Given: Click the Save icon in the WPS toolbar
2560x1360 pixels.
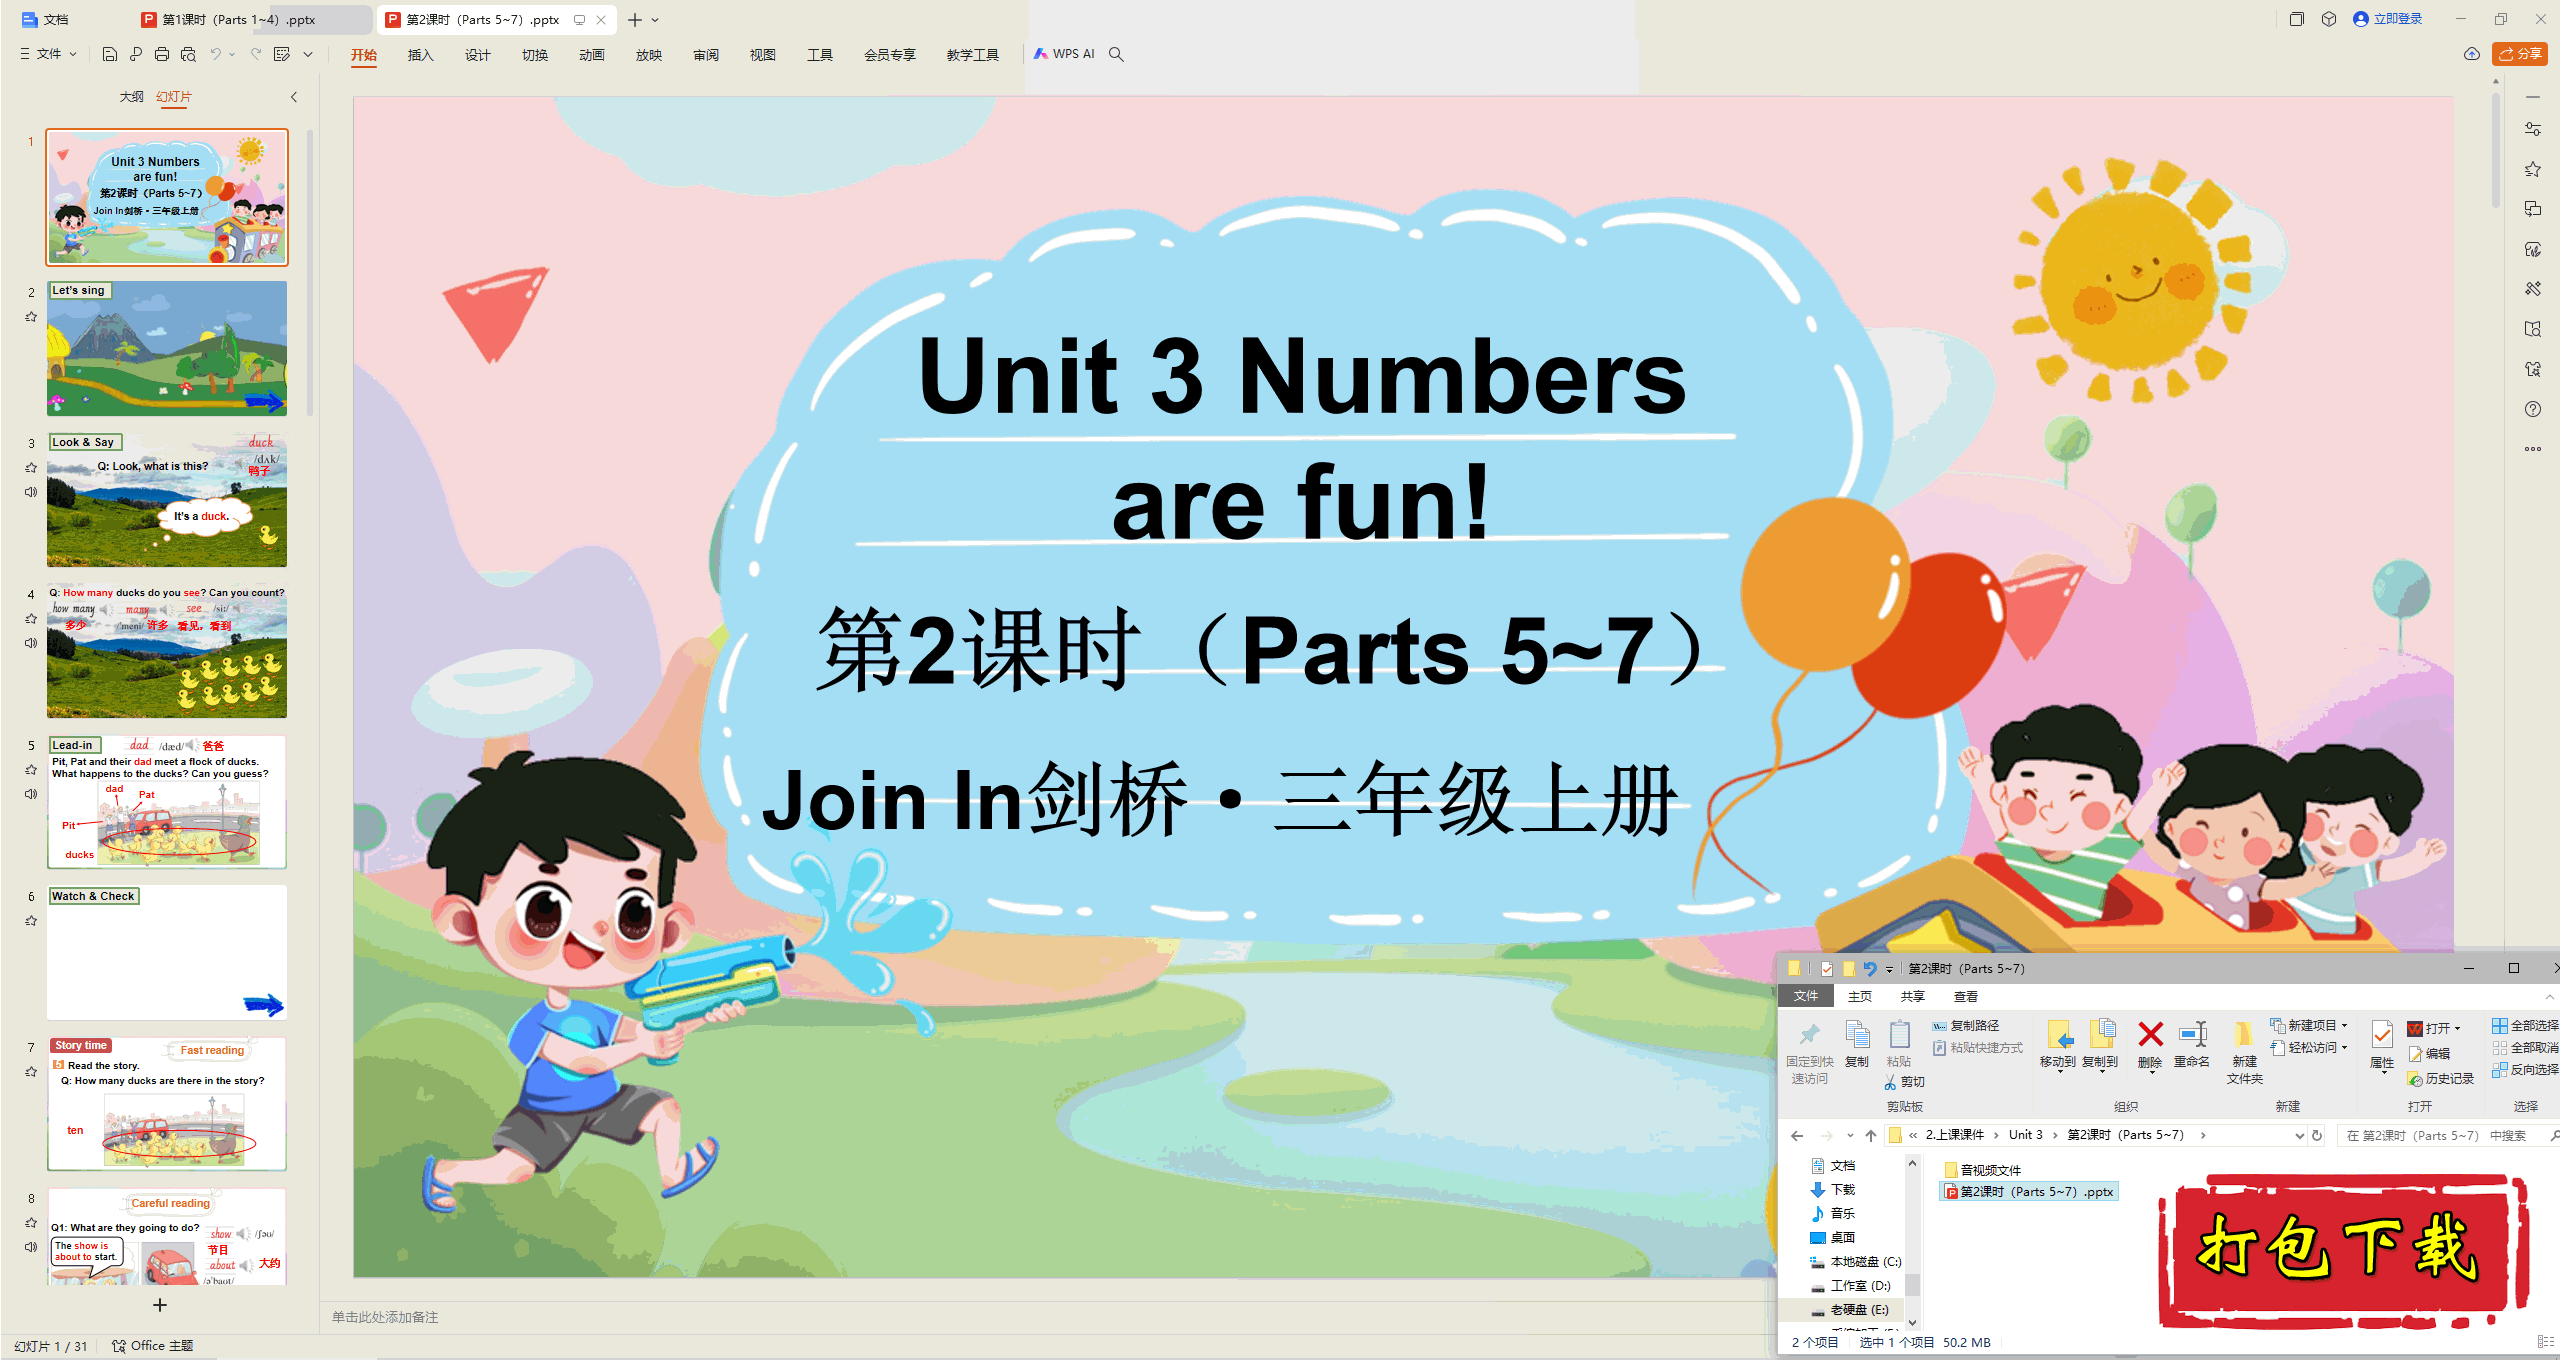Looking at the screenshot, I should click(110, 54).
